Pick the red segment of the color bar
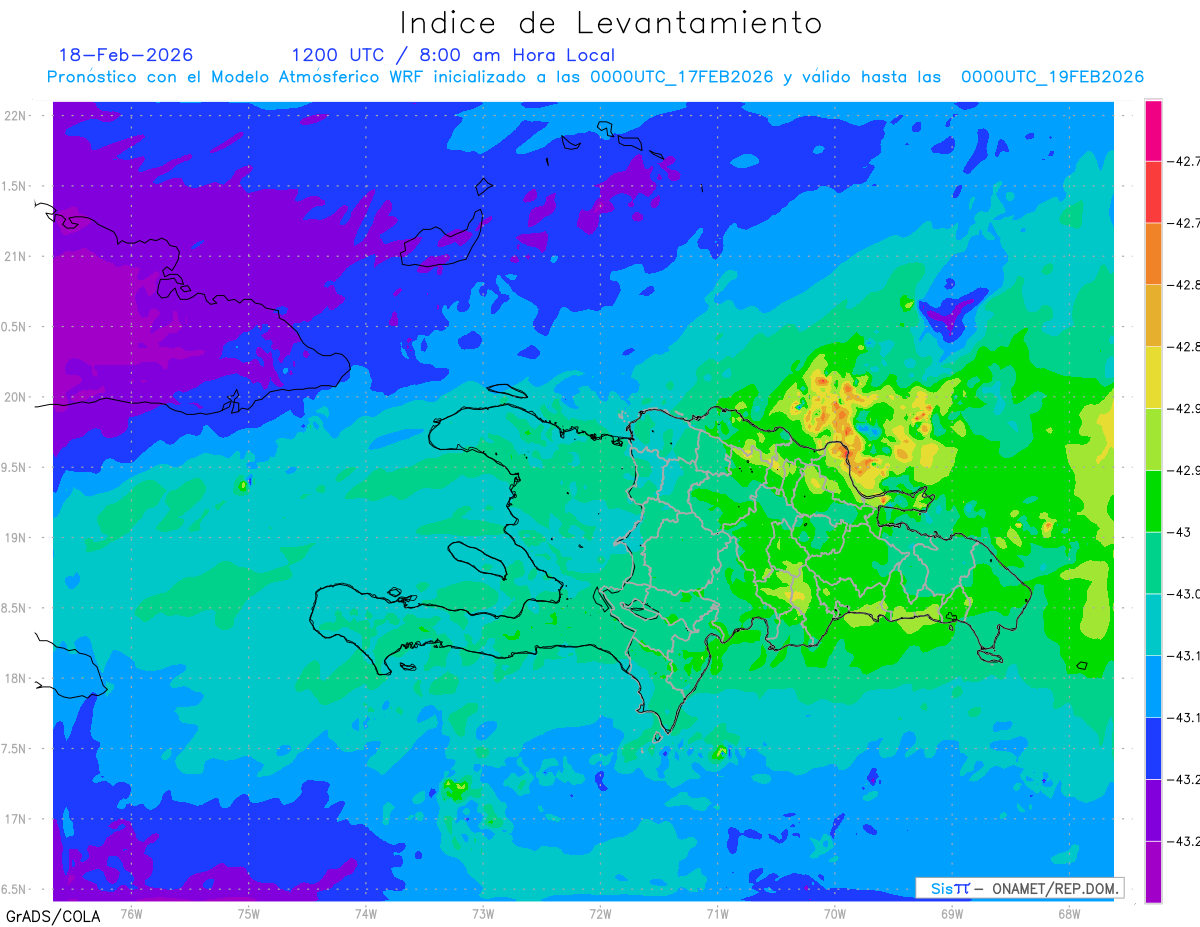This screenshot has width=1200, height=927. pos(1153,192)
